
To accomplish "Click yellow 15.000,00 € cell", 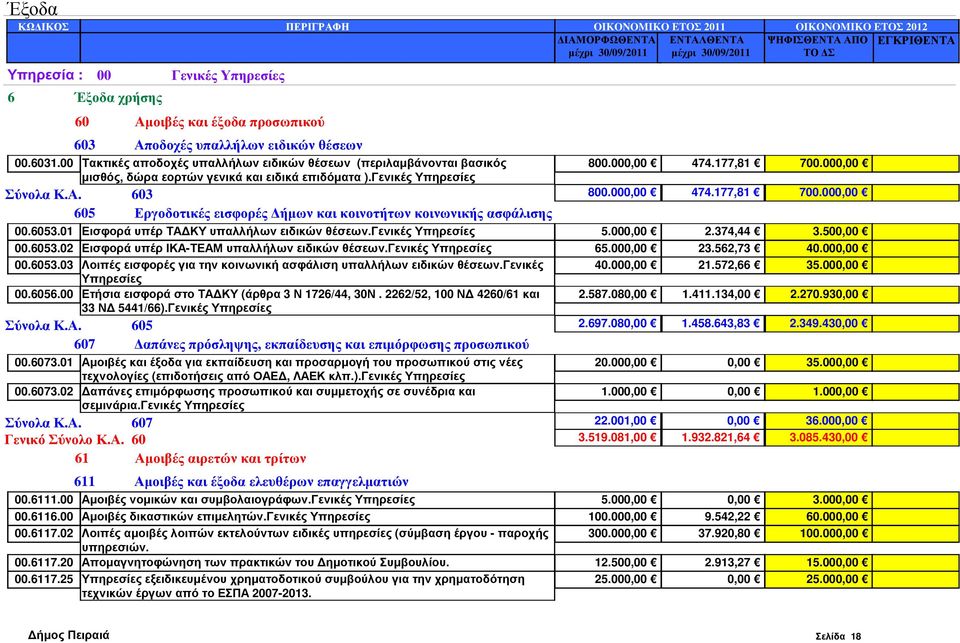I will point(819,562).
